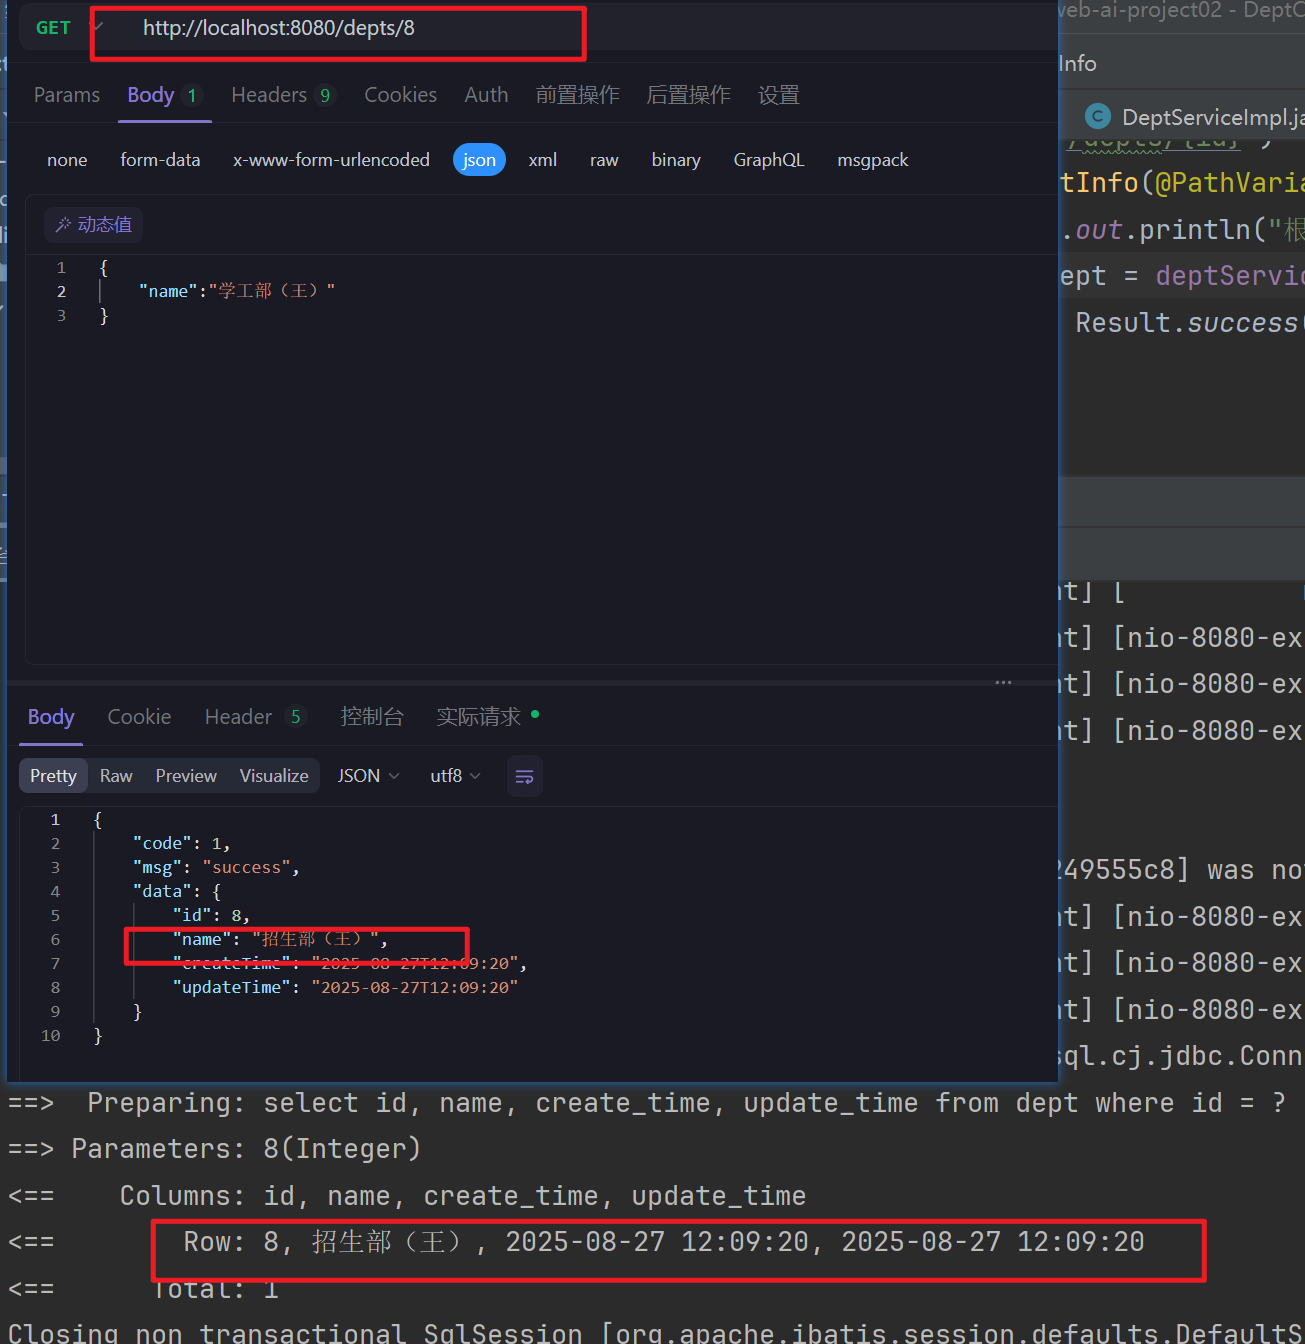
Task: Show the response Cookie tab
Action: [139, 717]
